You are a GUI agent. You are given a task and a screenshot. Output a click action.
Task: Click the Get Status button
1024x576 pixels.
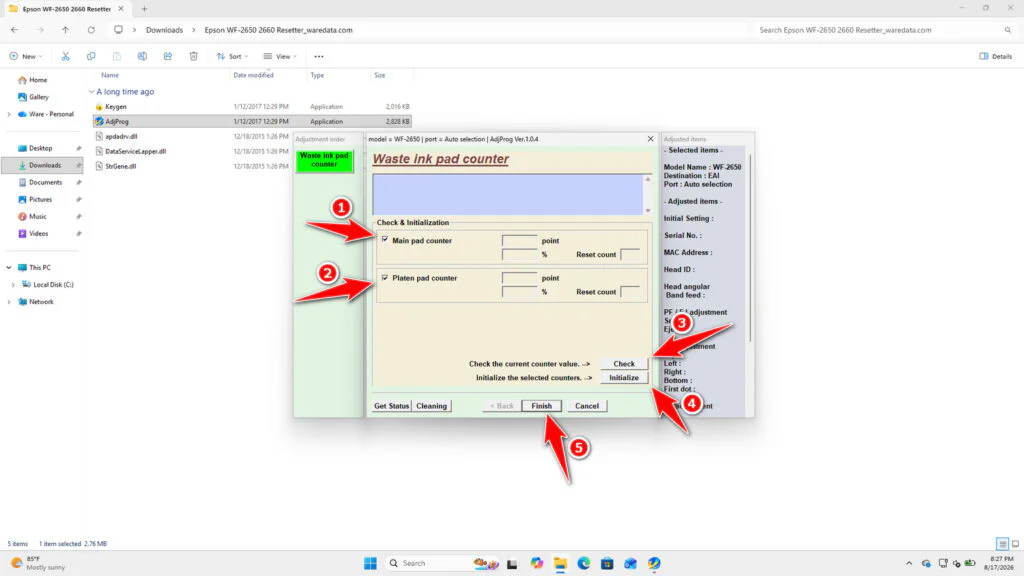coord(391,406)
